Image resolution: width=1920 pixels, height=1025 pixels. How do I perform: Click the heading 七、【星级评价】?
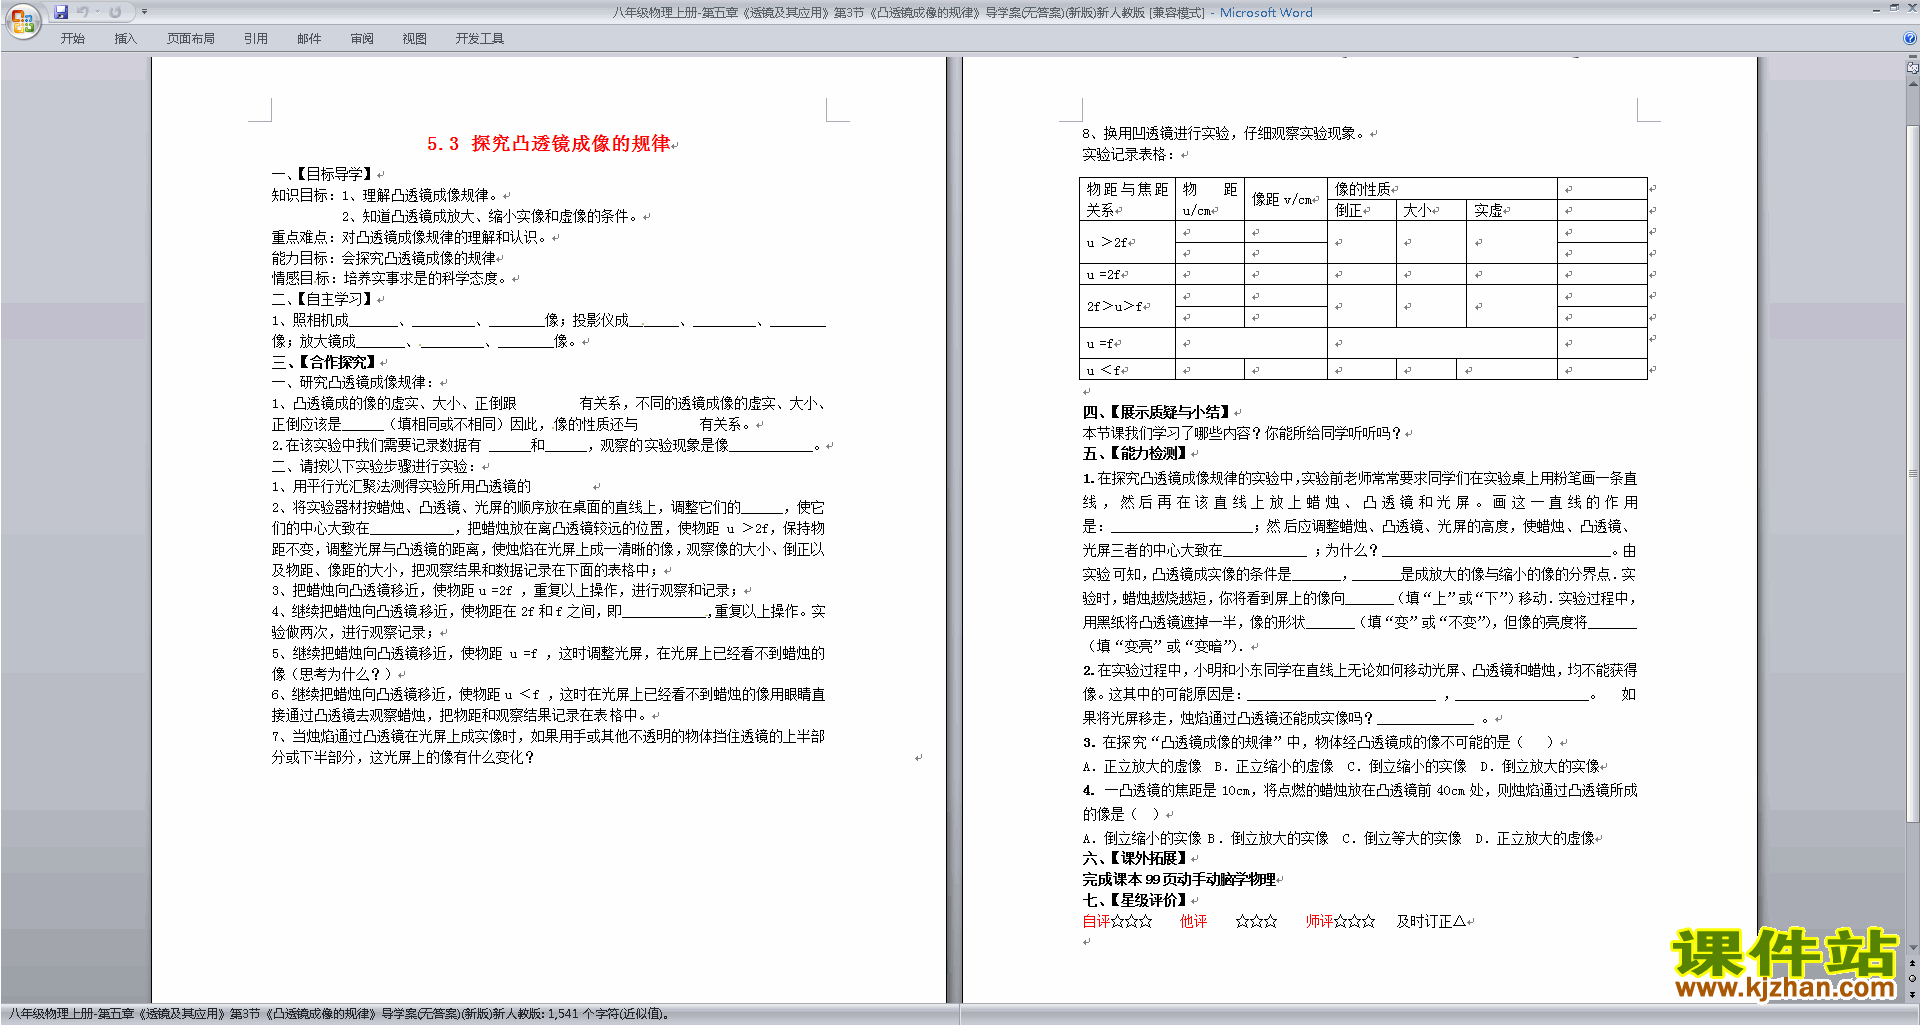[x=1135, y=900]
